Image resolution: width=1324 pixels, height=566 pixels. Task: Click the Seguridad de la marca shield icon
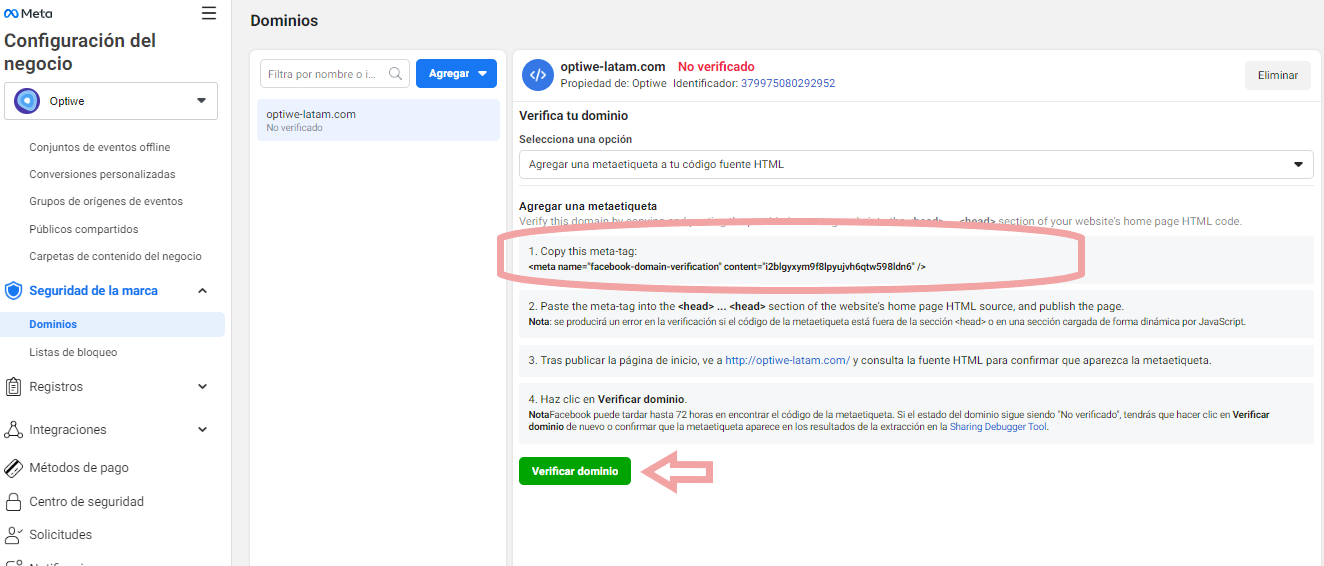pyautogui.click(x=13, y=291)
